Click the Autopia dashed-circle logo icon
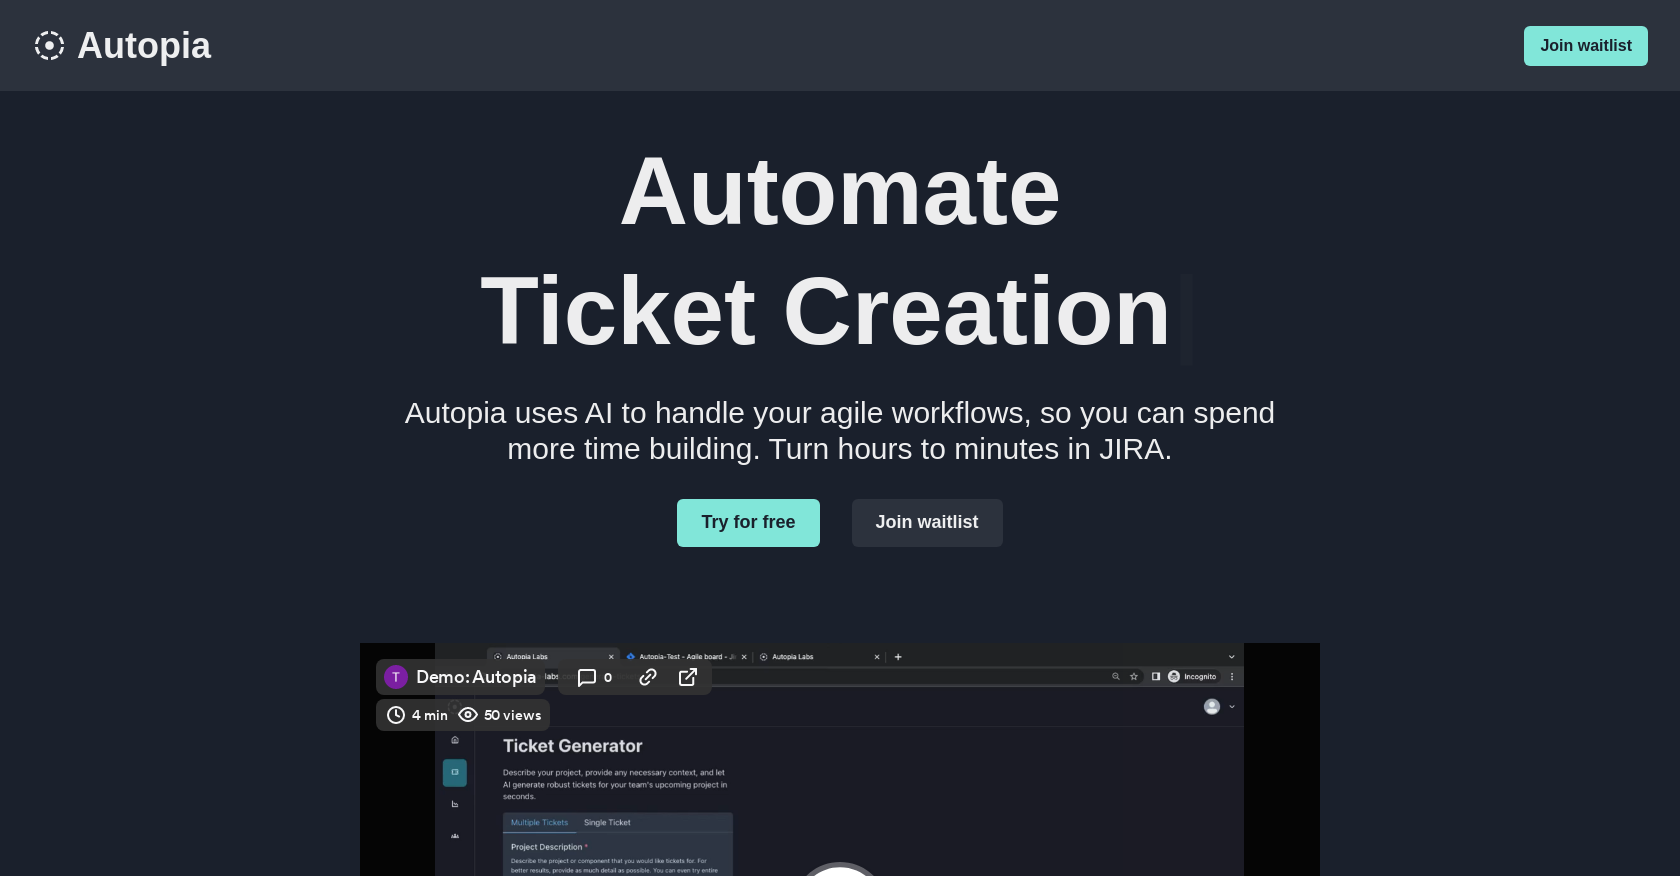This screenshot has width=1680, height=876. [49, 46]
